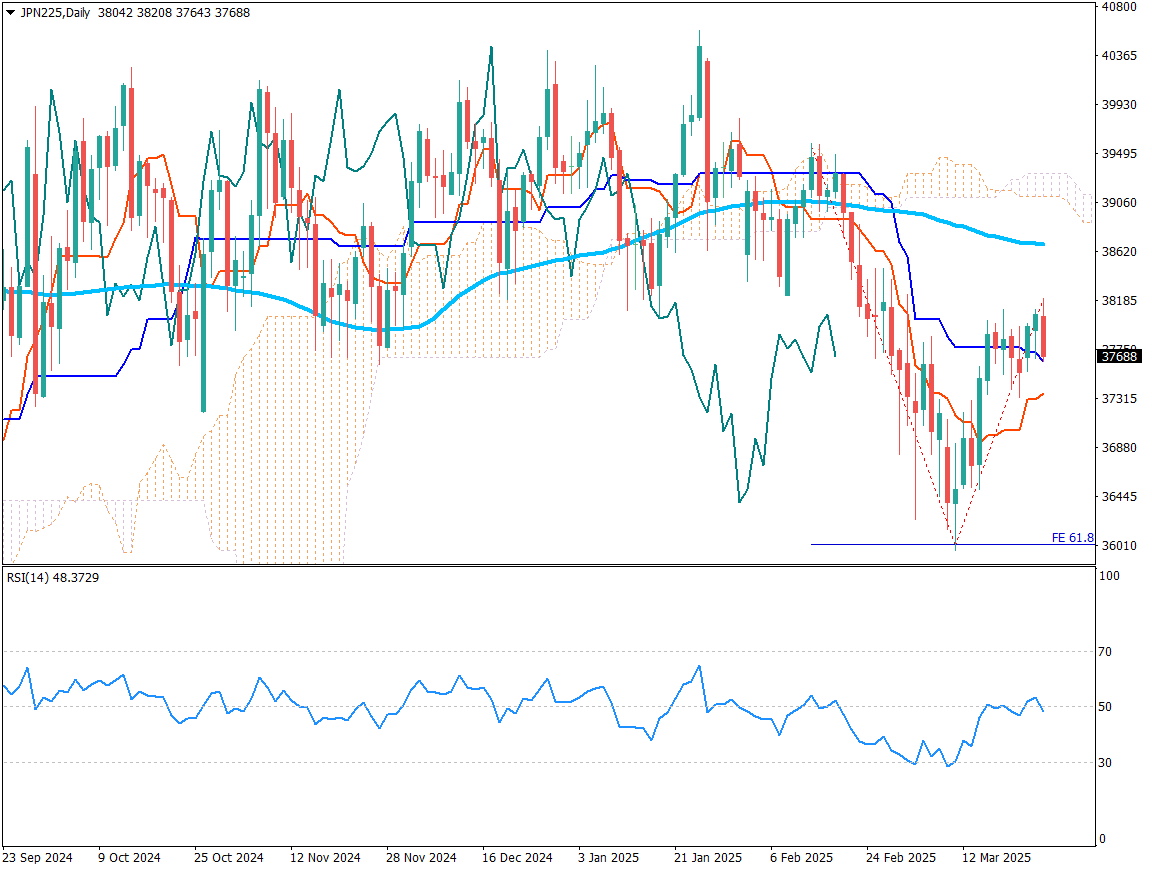The height and width of the screenshot is (870, 1152).
Task: Click the RSI 70 level label
Action: point(1106,652)
